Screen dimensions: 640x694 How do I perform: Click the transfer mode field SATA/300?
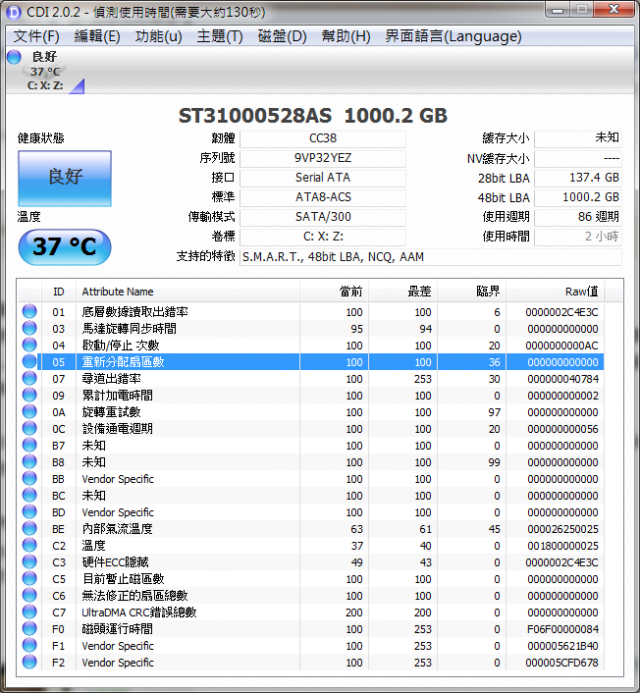(323, 217)
